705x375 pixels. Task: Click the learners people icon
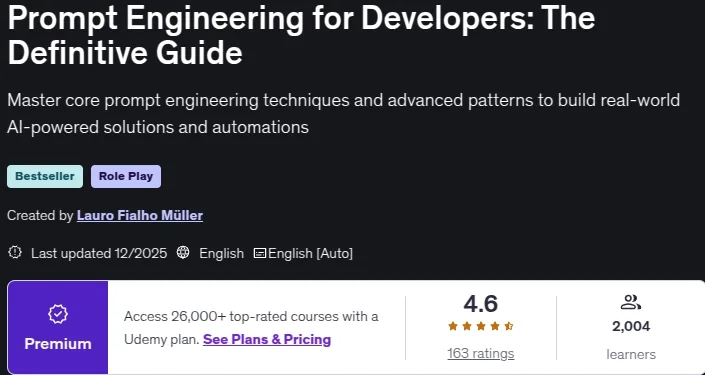(631, 302)
